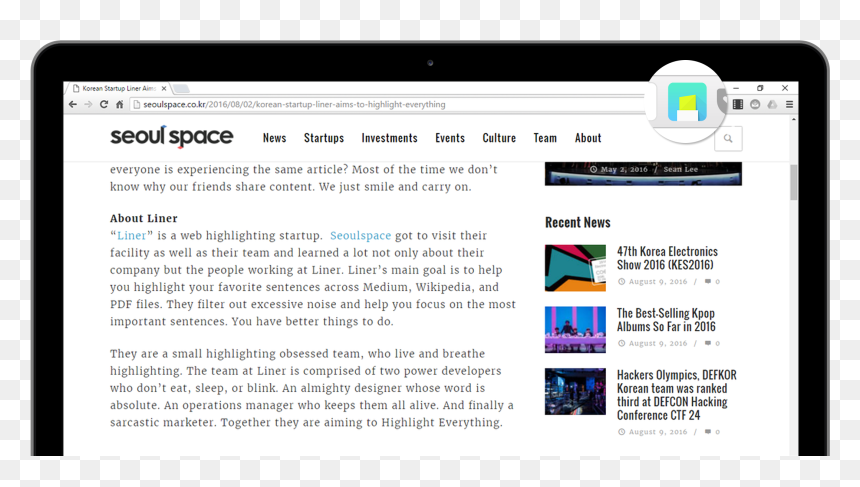The width and height of the screenshot is (860, 487).
Task: Open the browser home page icon
Action: pos(120,104)
